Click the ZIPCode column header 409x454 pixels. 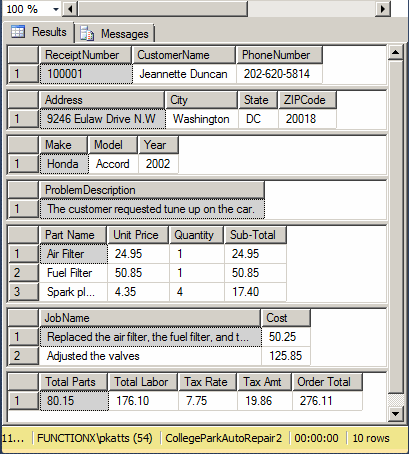pos(307,100)
